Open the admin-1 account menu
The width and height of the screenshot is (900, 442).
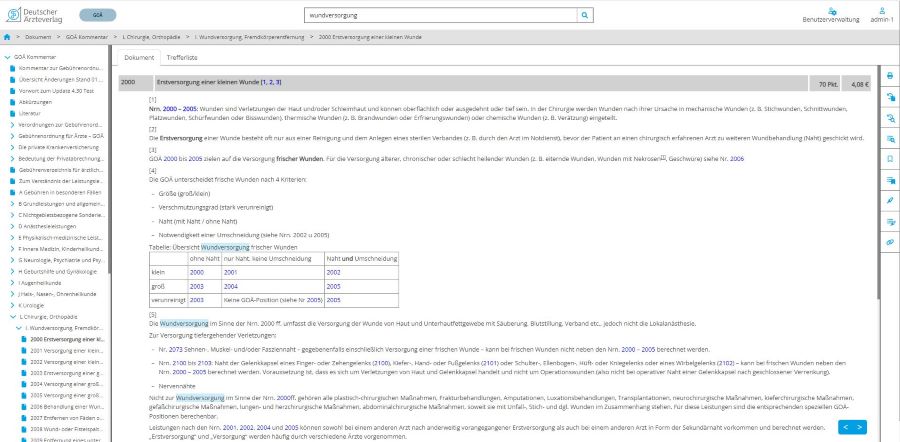[x=881, y=15]
